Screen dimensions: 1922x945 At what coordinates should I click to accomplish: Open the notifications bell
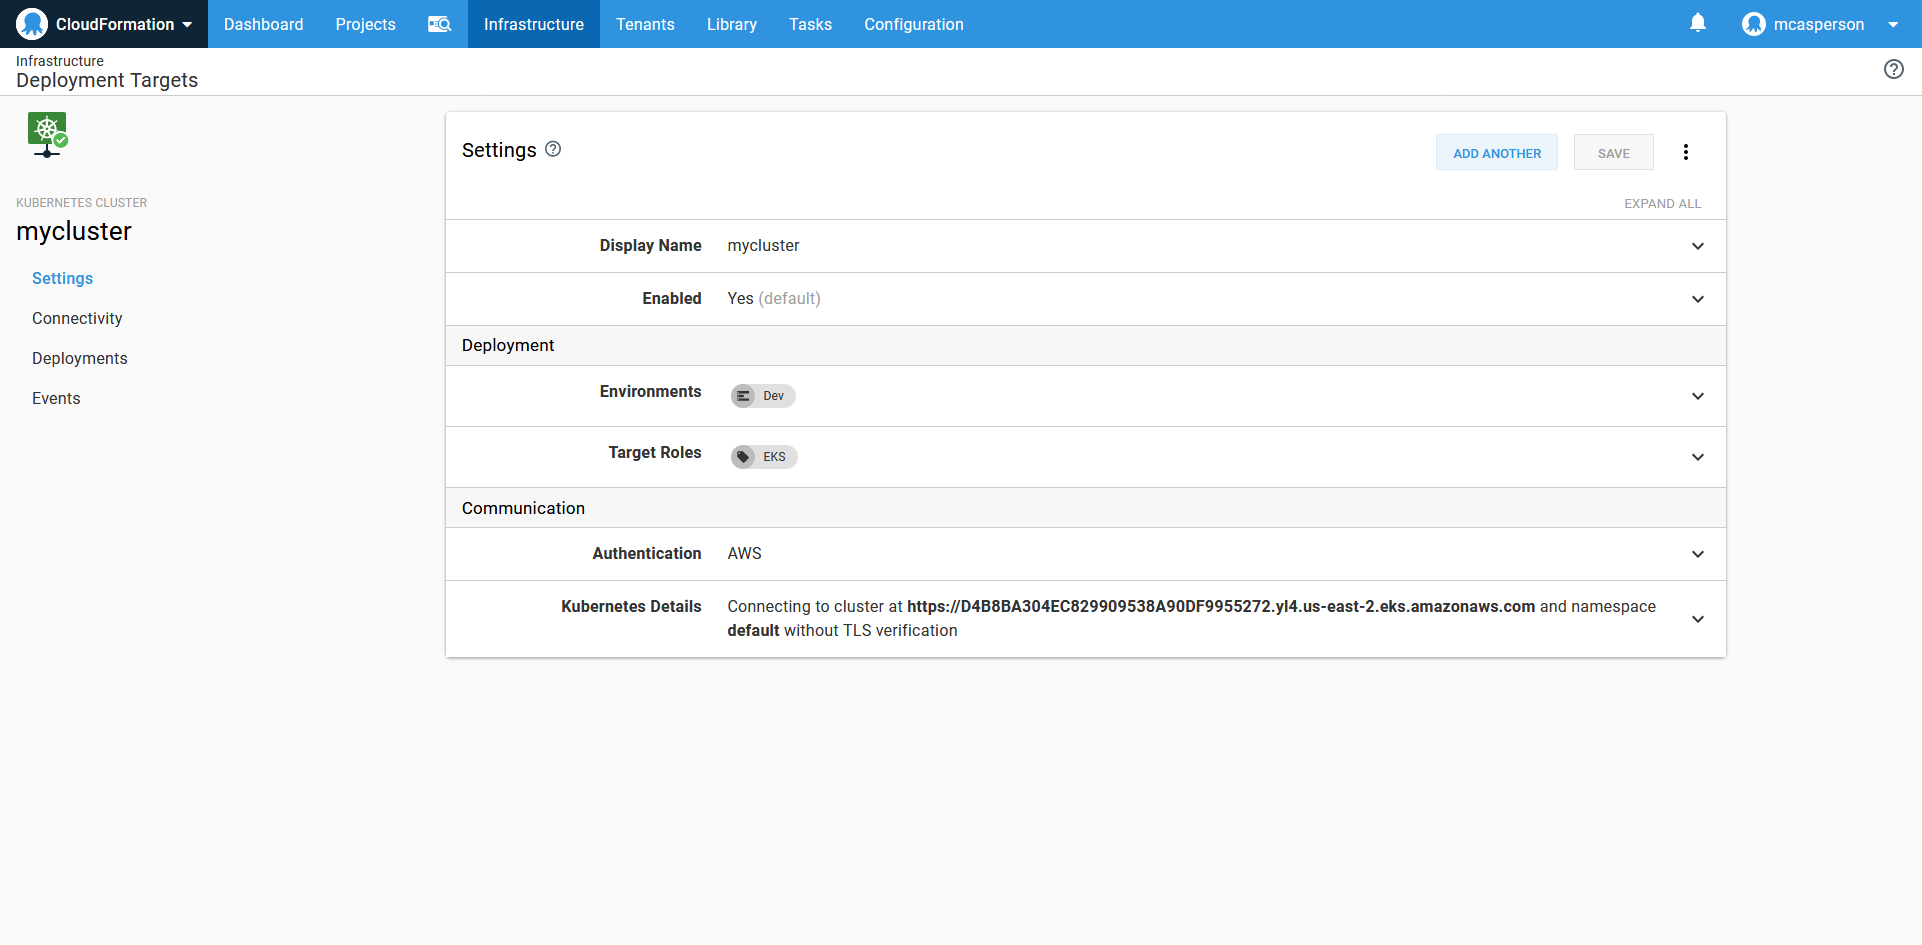click(1697, 23)
